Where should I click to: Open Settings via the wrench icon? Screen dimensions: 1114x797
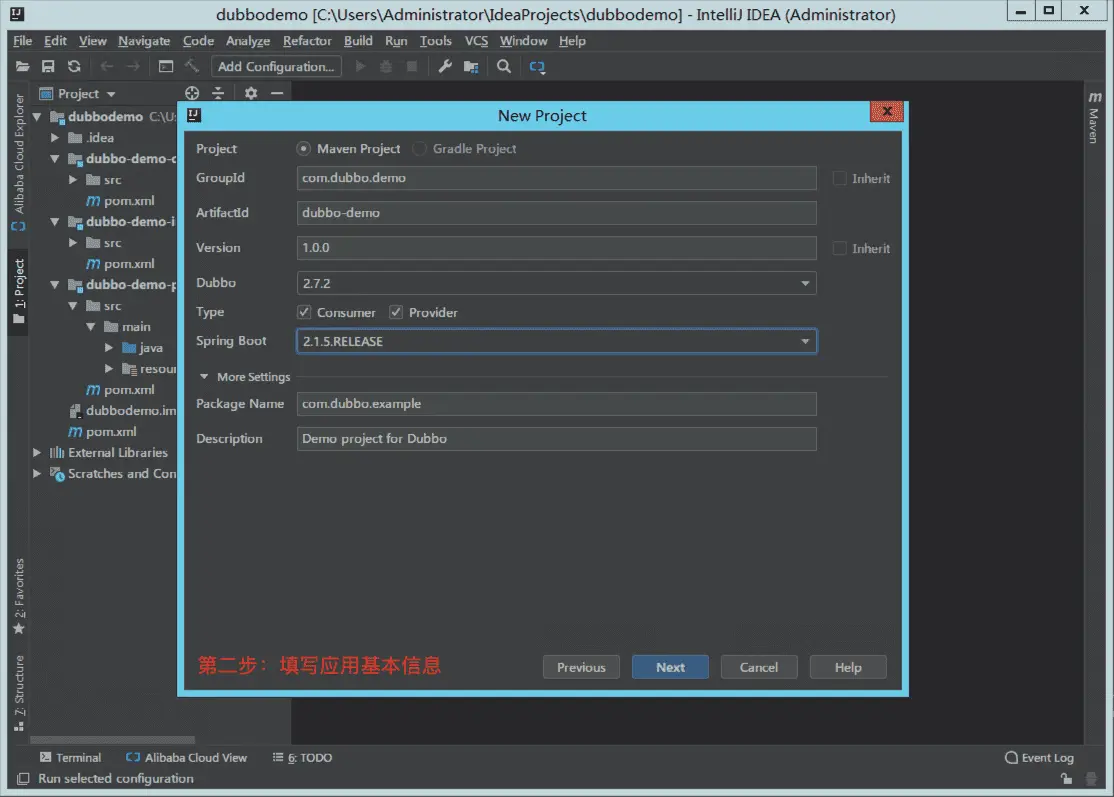(x=445, y=67)
